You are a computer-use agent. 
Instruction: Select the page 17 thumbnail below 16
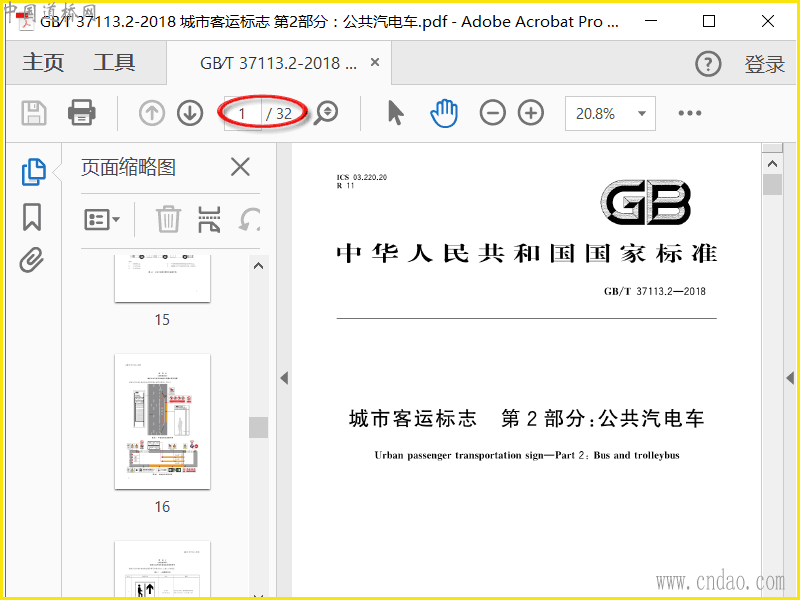click(x=162, y=568)
